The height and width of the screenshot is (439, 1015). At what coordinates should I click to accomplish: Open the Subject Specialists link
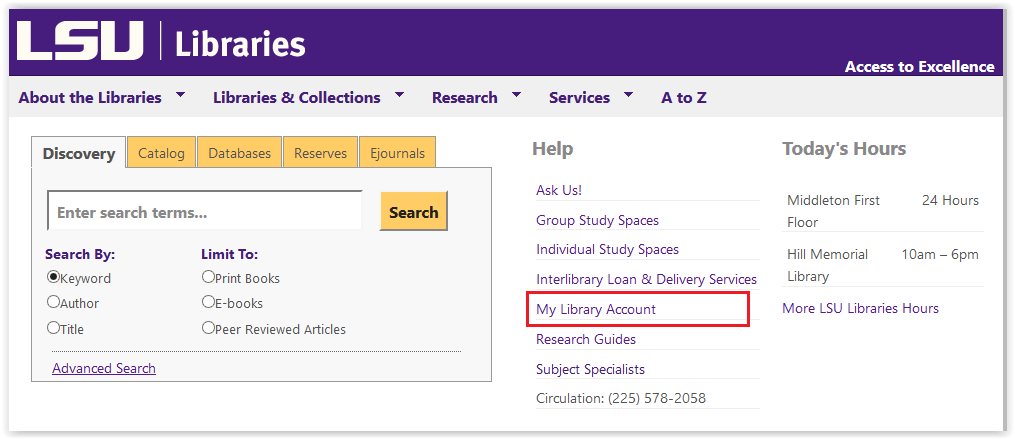pyautogui.click(x=590, y=369)
